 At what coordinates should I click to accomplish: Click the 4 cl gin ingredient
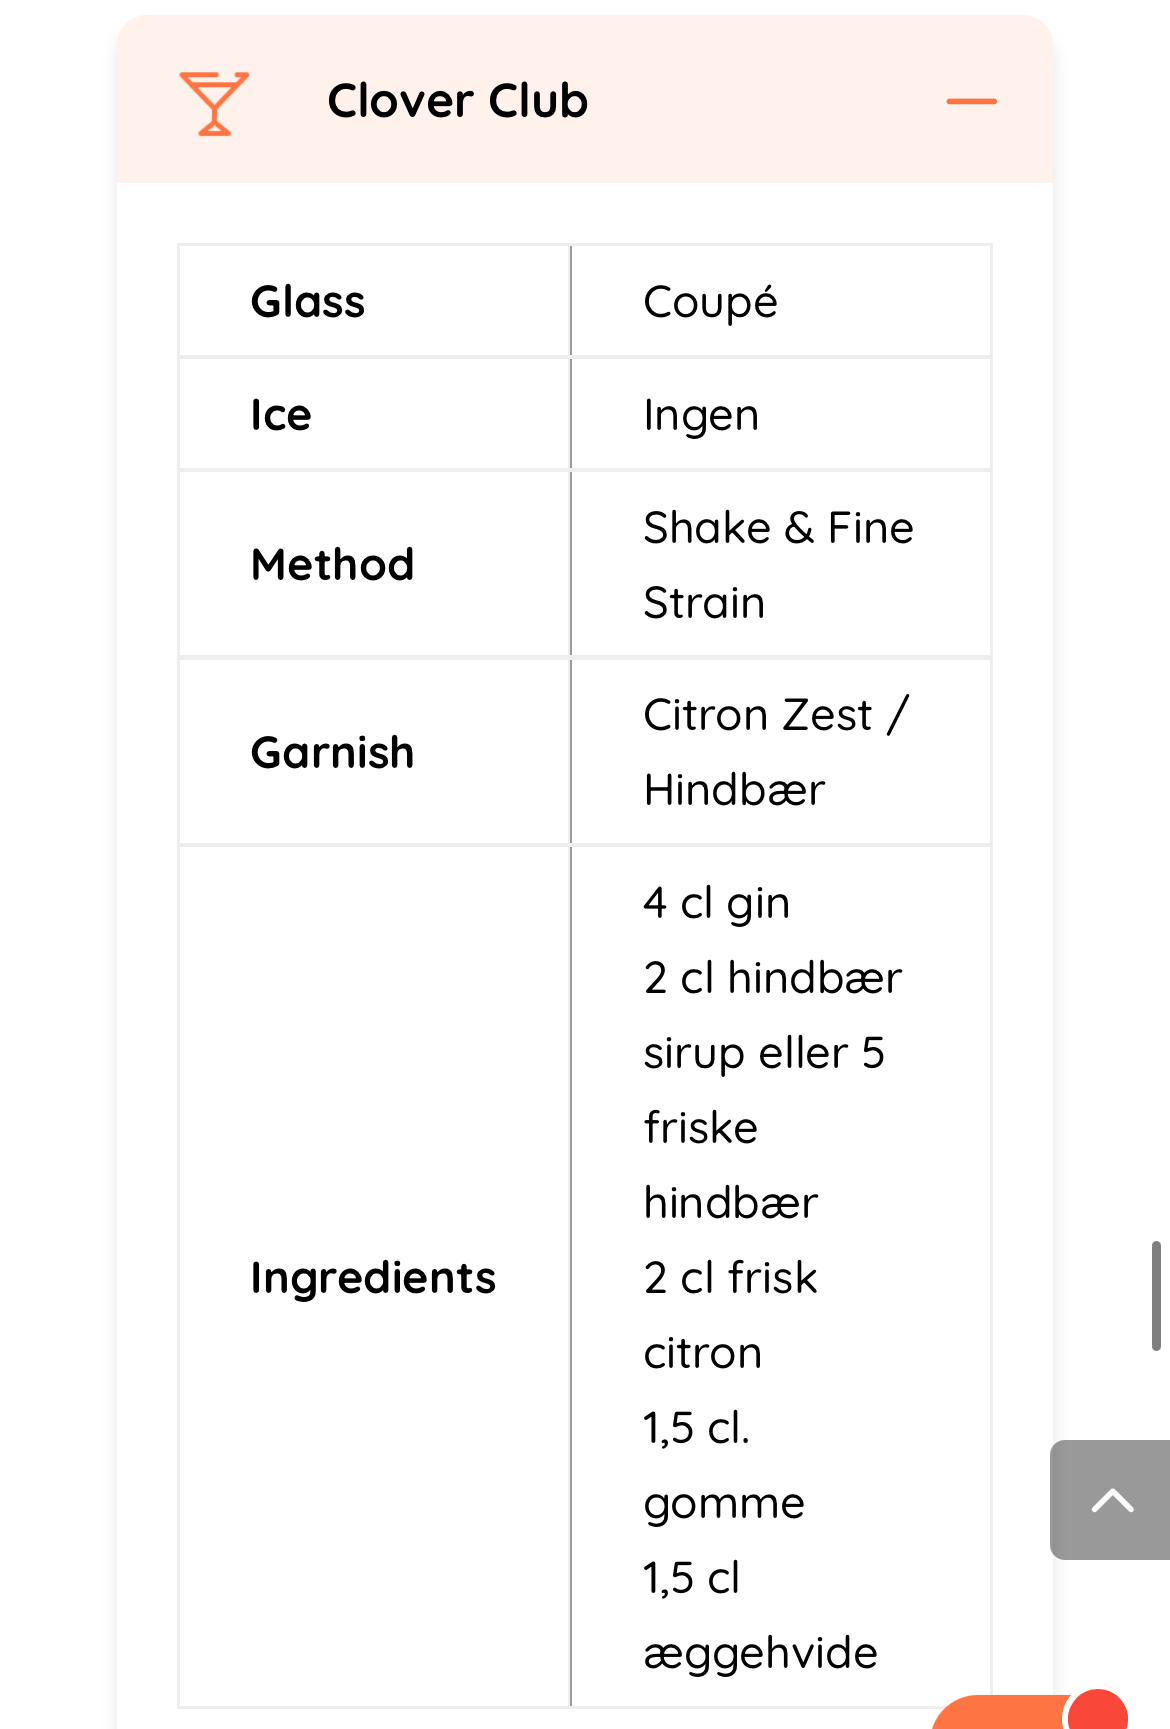[x=716, y=903]
